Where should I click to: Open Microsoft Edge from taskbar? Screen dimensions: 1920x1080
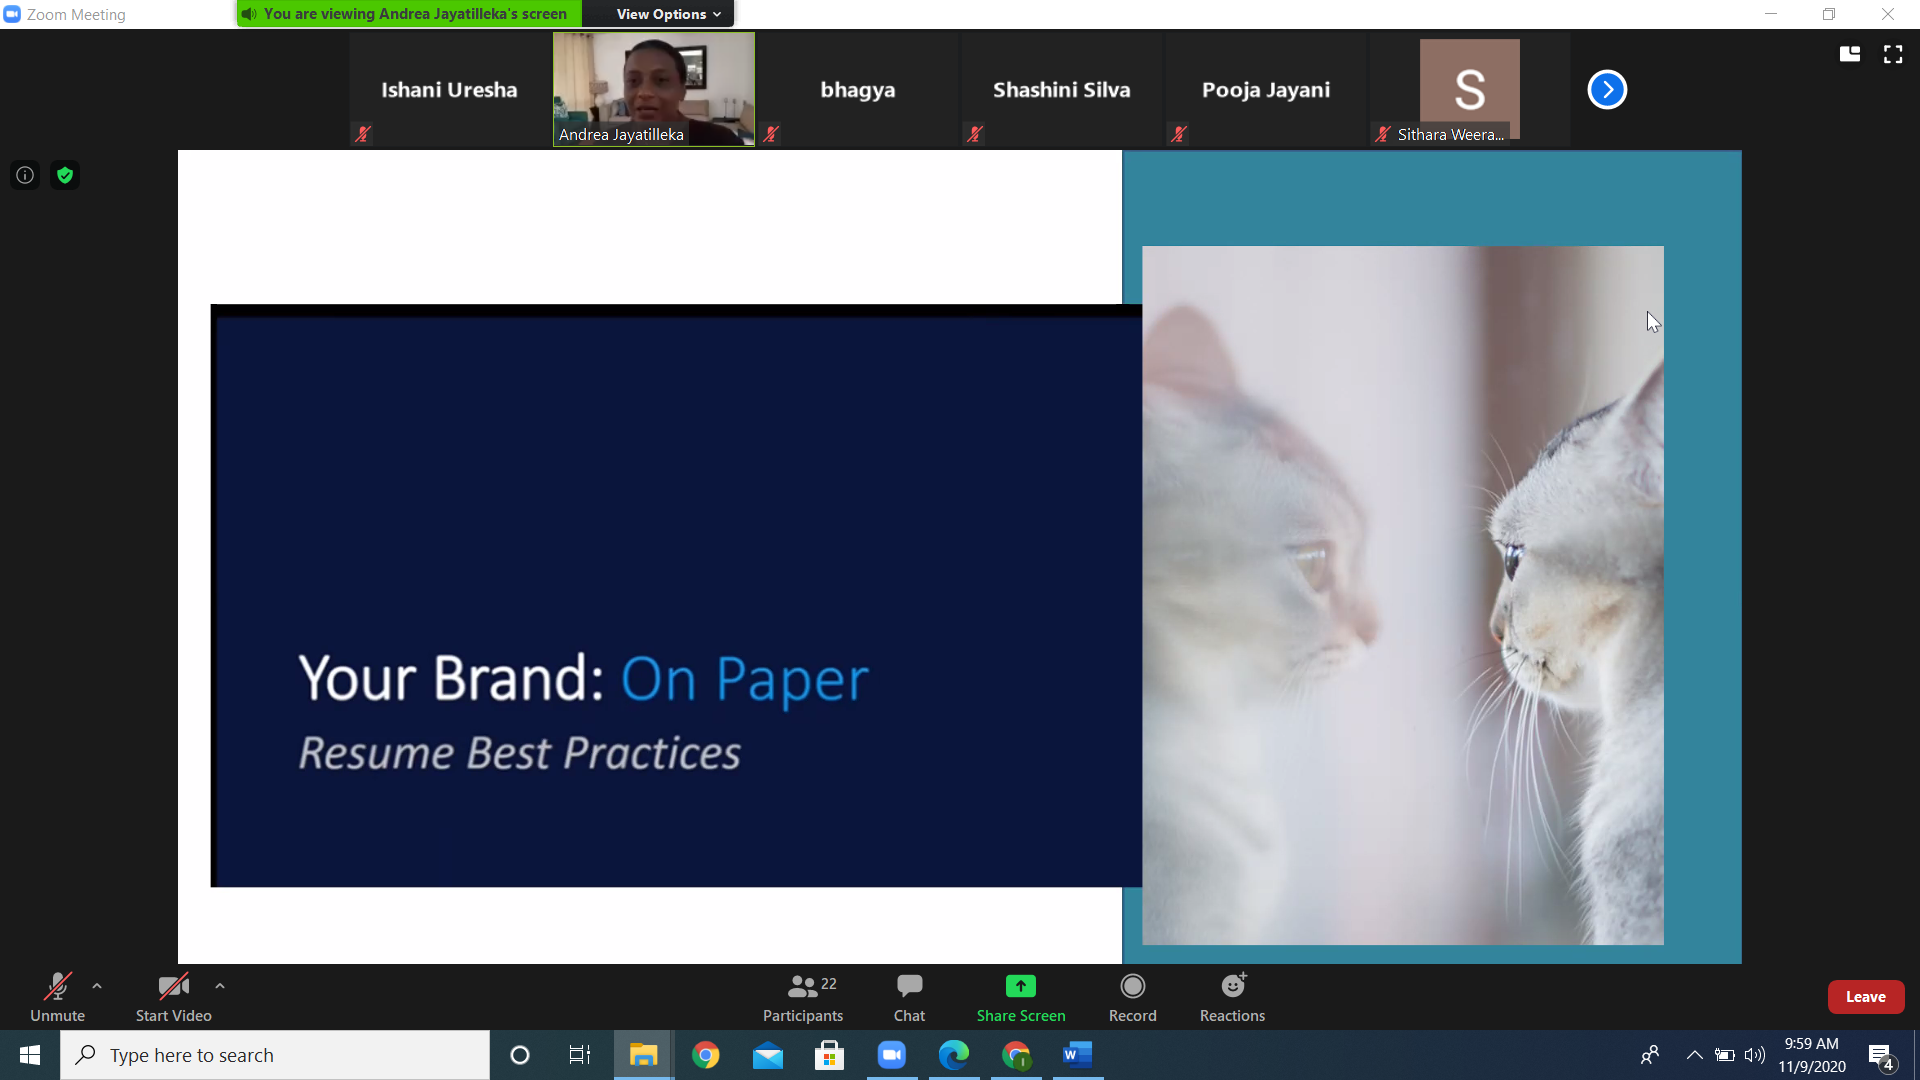954,1055
